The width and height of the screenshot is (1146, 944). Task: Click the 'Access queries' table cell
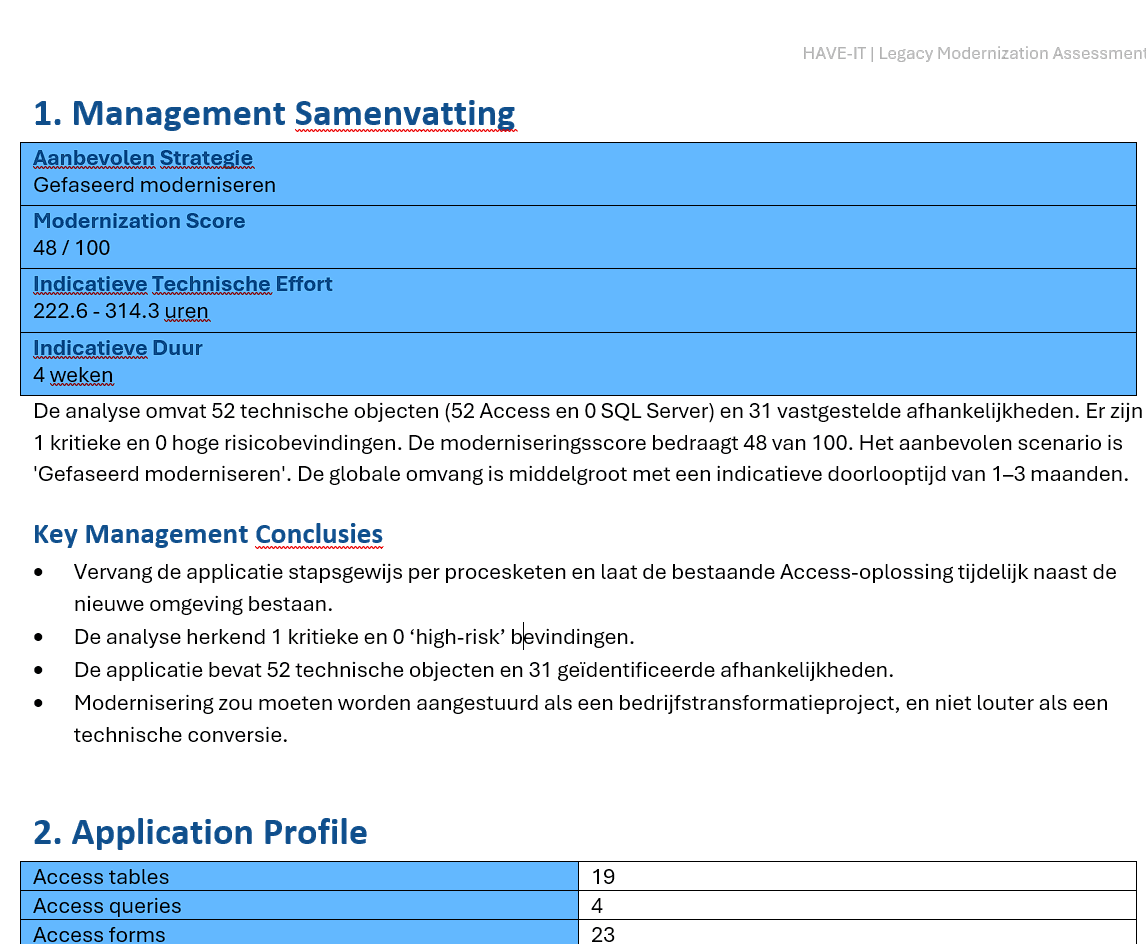(300, 905)
